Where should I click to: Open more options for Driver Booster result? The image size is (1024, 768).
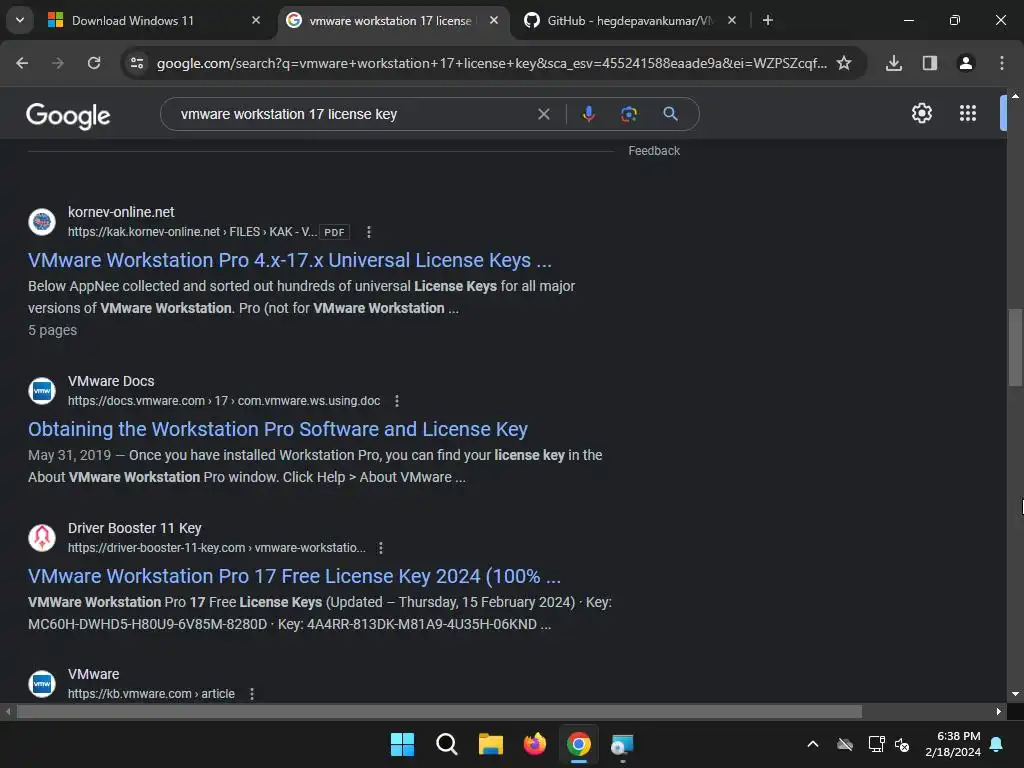tap(381, 548)
